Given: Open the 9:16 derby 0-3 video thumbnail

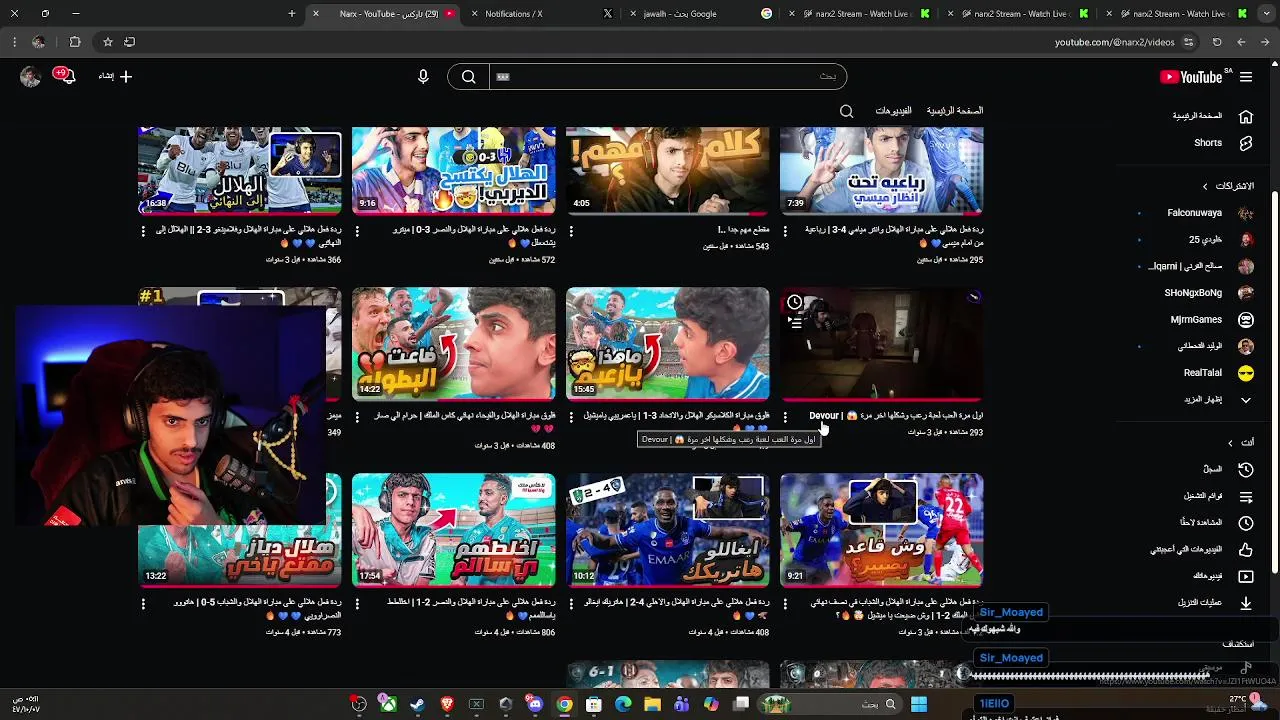Looking at the screenshot, I should click(x=453, y=170).
